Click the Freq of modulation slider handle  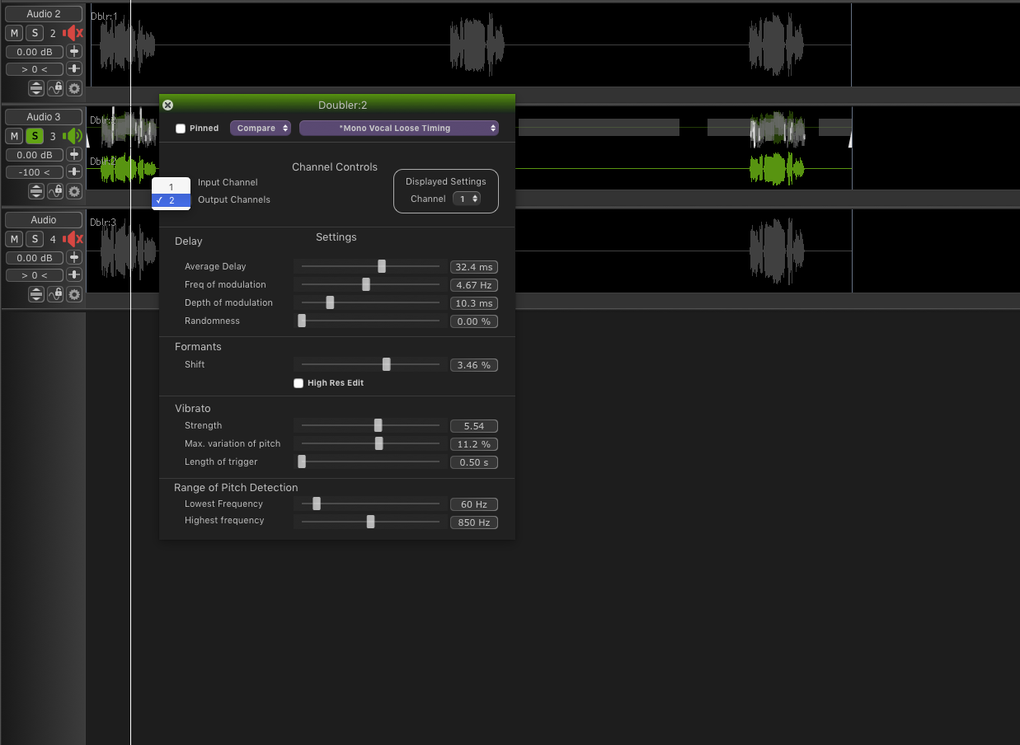point(366,284)
